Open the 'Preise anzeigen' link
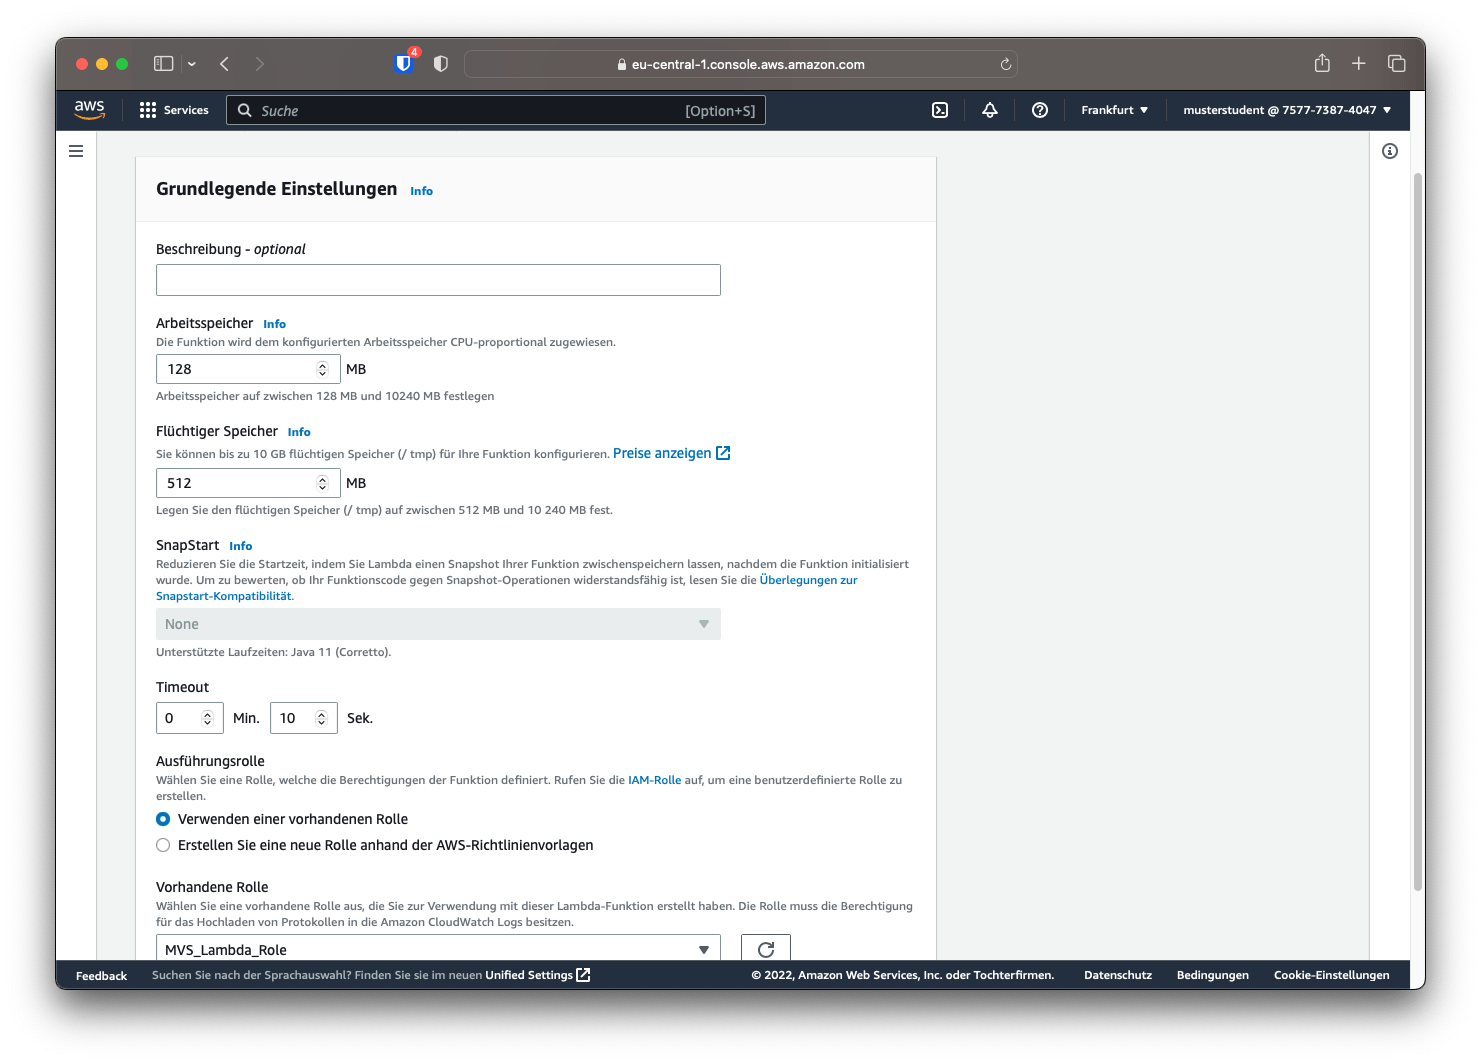 point(662,453)
